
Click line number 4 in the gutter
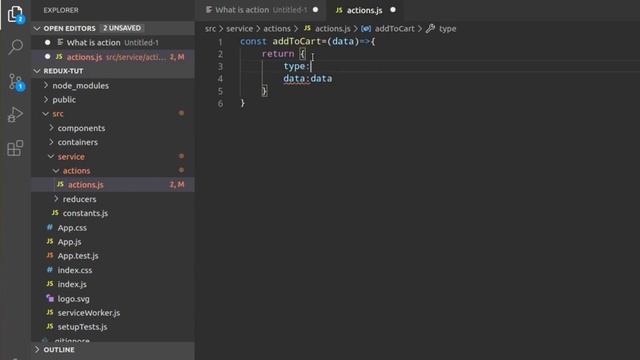(x=220, y=79)
